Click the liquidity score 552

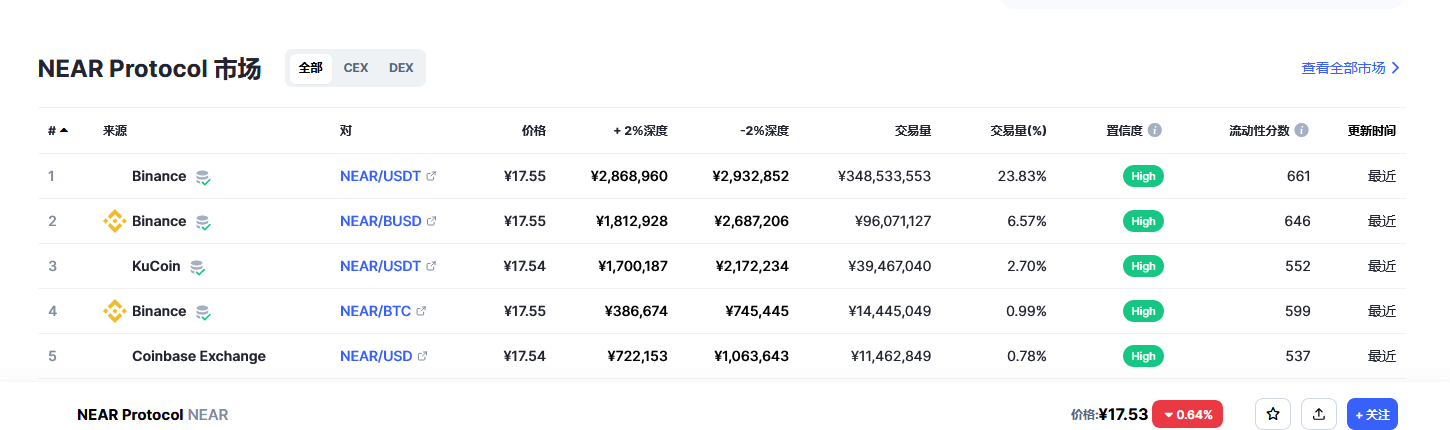[x=1298, y=266]
